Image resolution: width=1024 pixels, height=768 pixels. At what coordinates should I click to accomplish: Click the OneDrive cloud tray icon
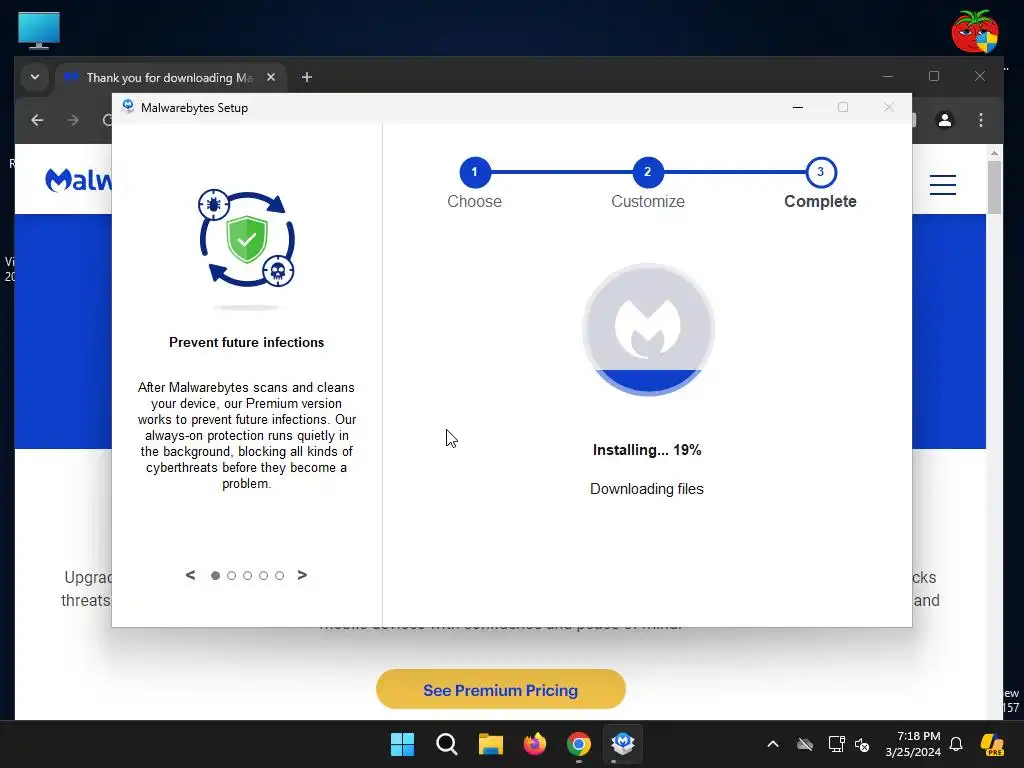pos(805,744)
